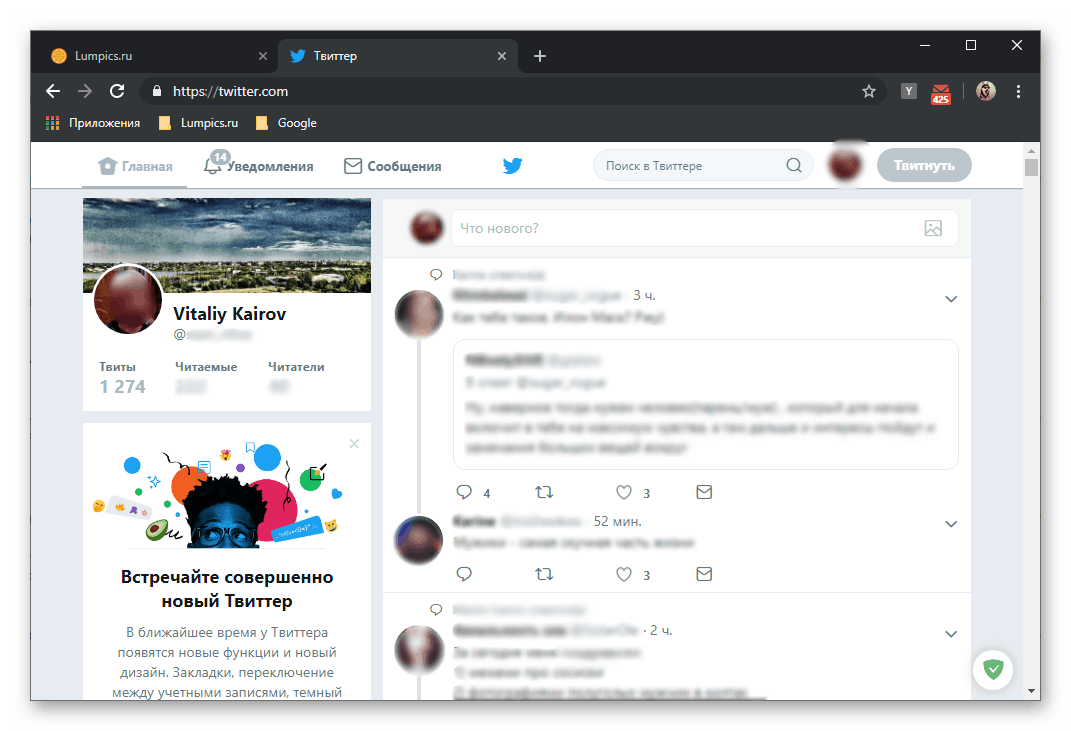The width and height of the screenshot is (1071, 731).
Task: Click the Твитнуть button
Action: (x=924, y=165)
